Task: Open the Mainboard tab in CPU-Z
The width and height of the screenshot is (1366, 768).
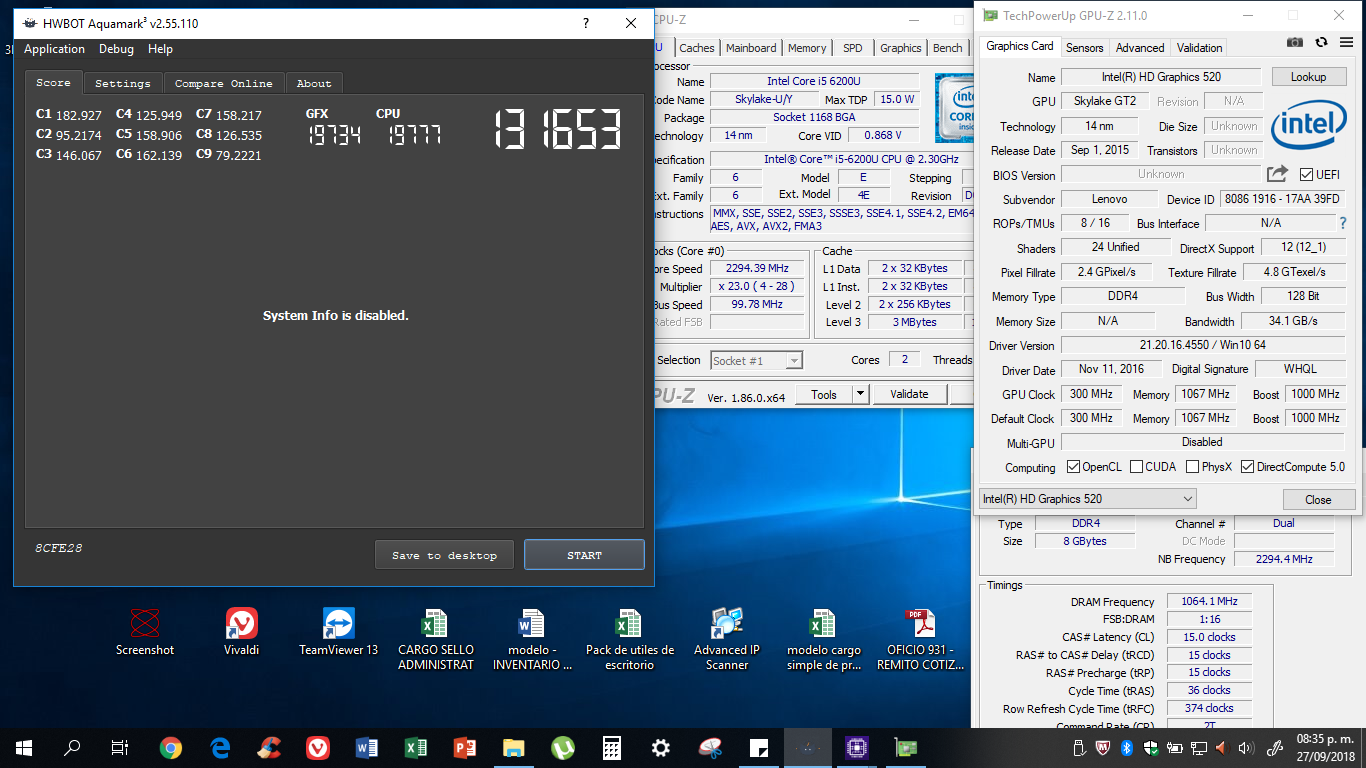Action: pos(751,48)
